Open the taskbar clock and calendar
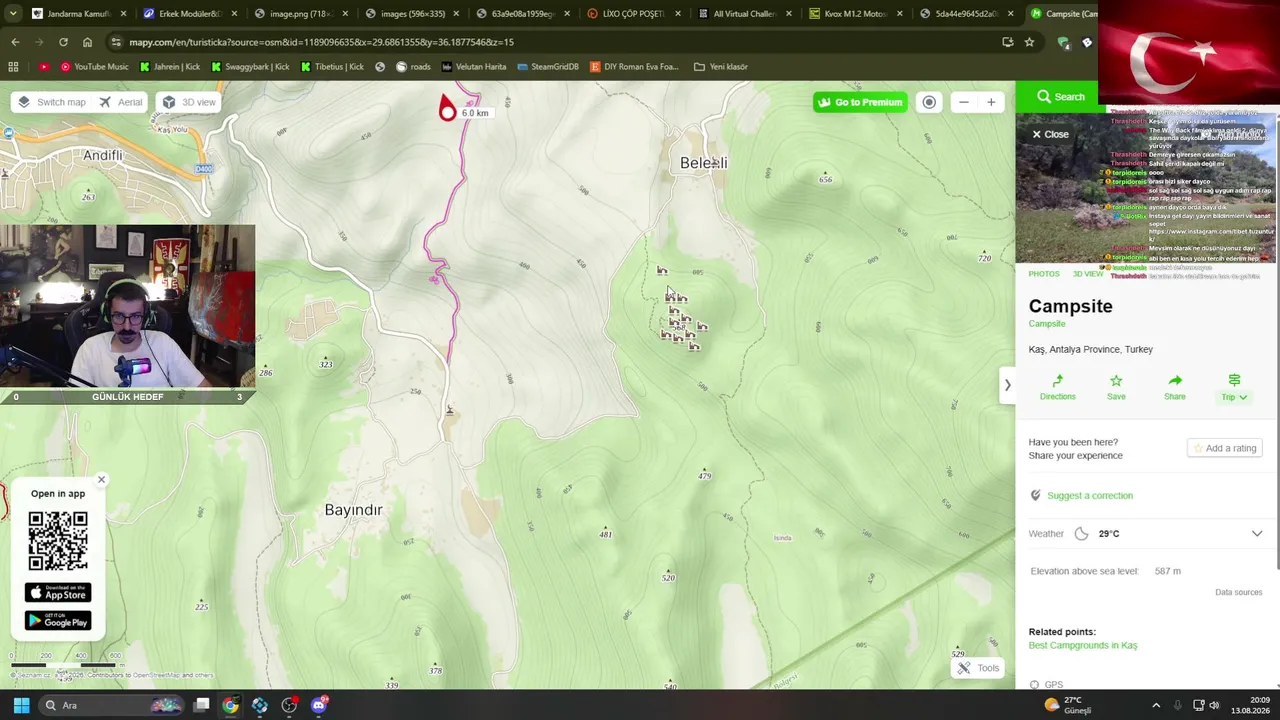This screenshot has width=1280, height=720. pos(1250,705)
